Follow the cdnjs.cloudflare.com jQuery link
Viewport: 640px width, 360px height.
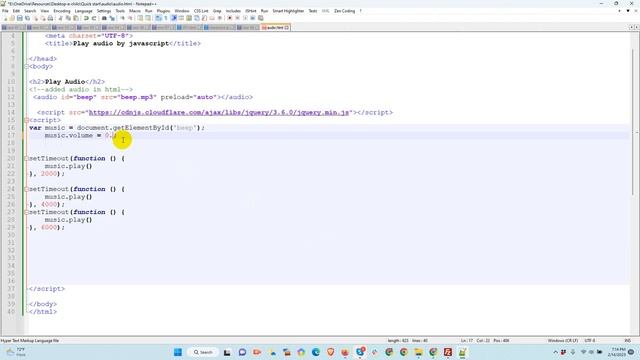coord(219,112)
